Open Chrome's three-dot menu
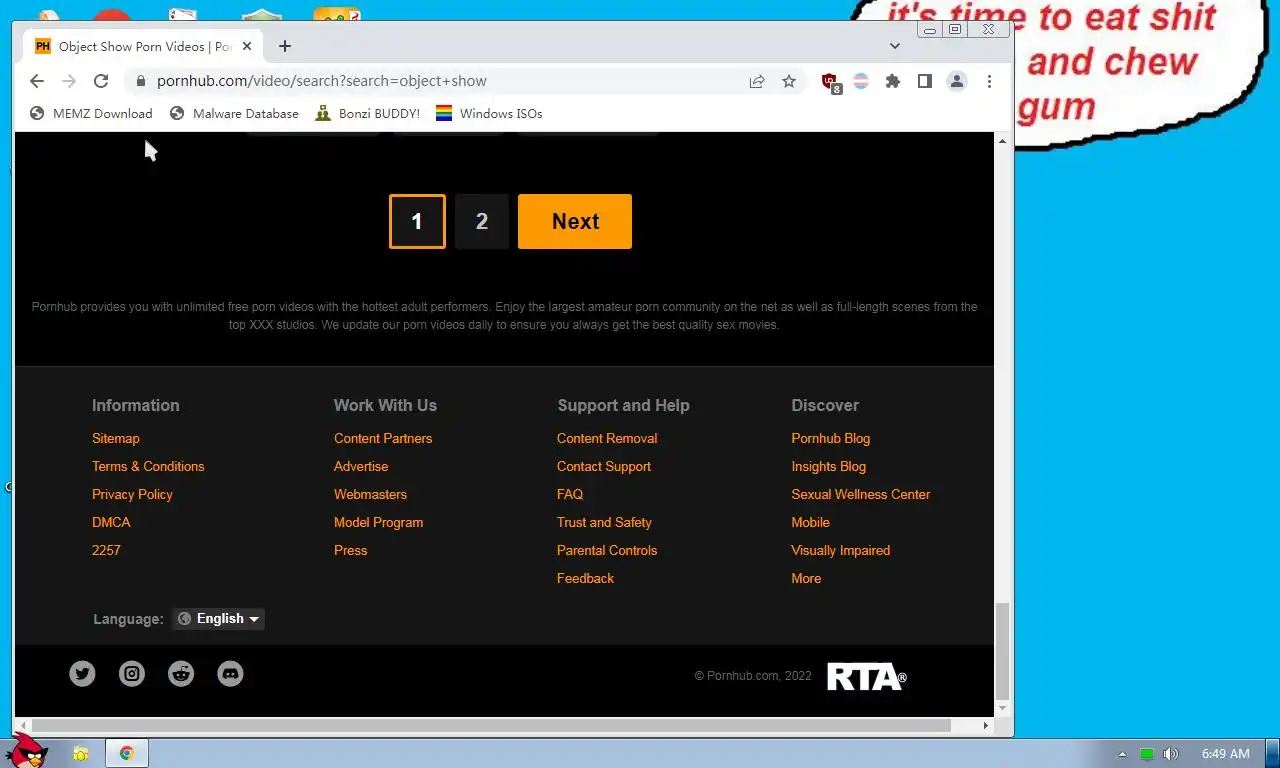This screenshot has height=768, width=1280. click(x=989, y=82)
